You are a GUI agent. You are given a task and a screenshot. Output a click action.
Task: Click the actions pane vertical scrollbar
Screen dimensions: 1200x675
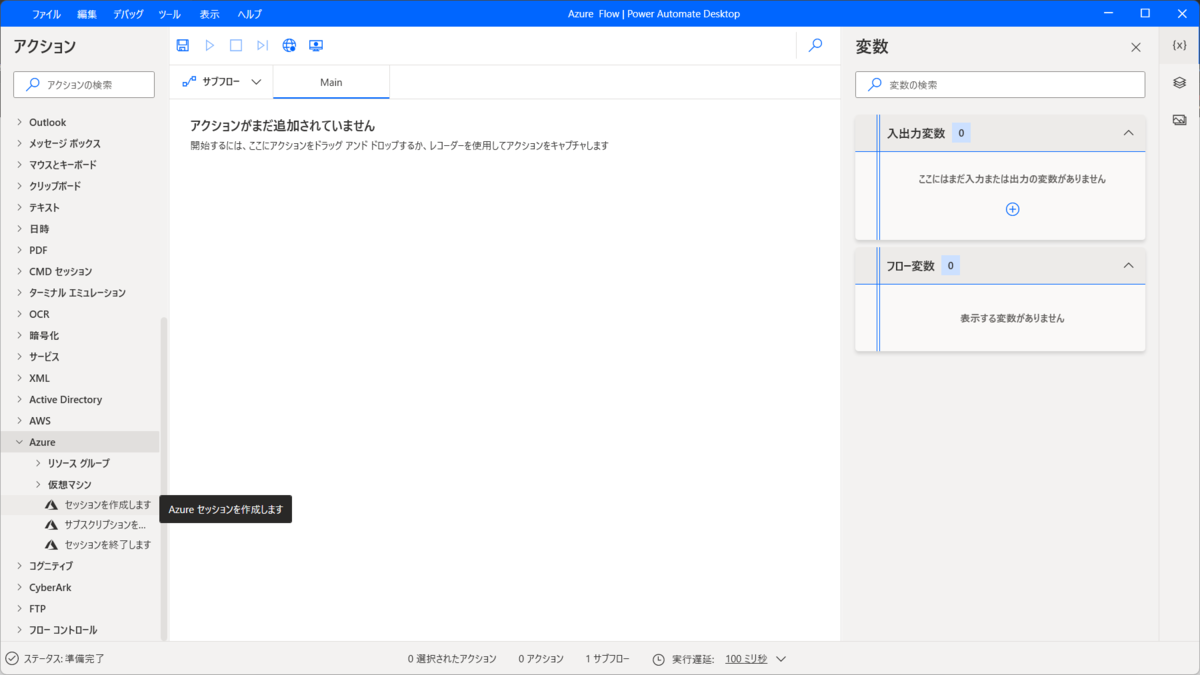tap(164, 478)
